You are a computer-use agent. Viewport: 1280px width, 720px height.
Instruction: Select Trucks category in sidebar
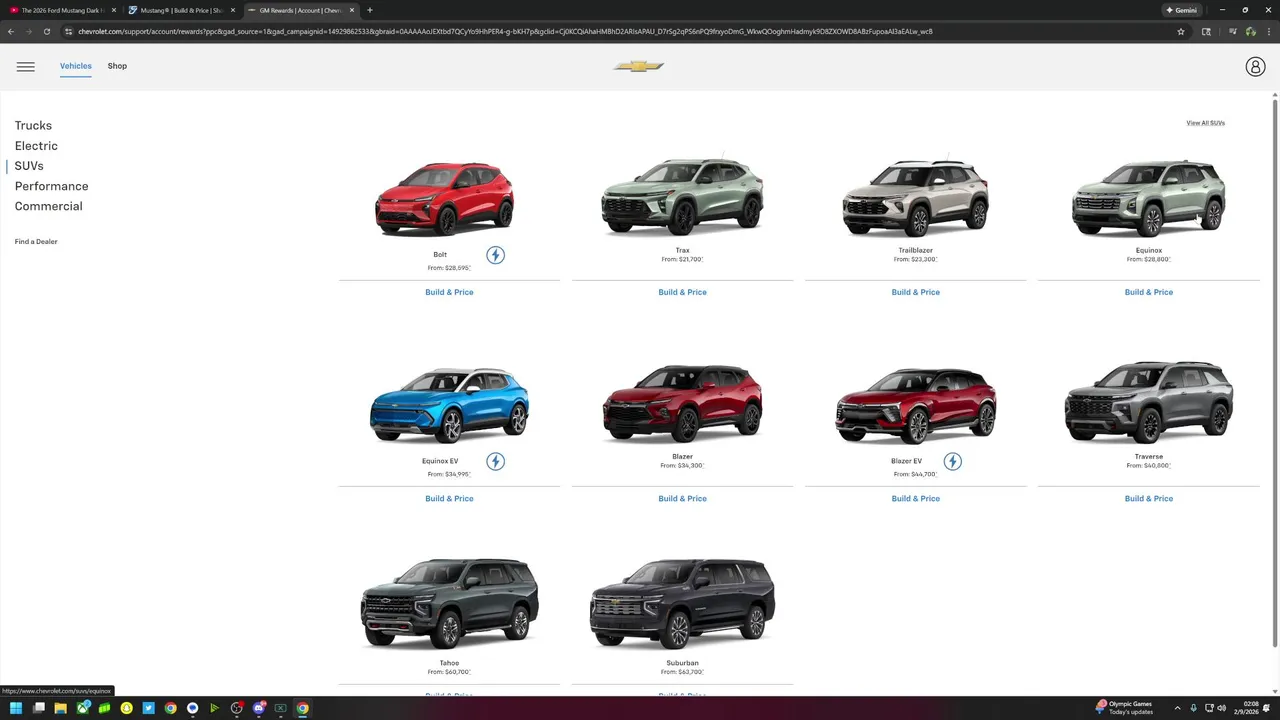33,125
